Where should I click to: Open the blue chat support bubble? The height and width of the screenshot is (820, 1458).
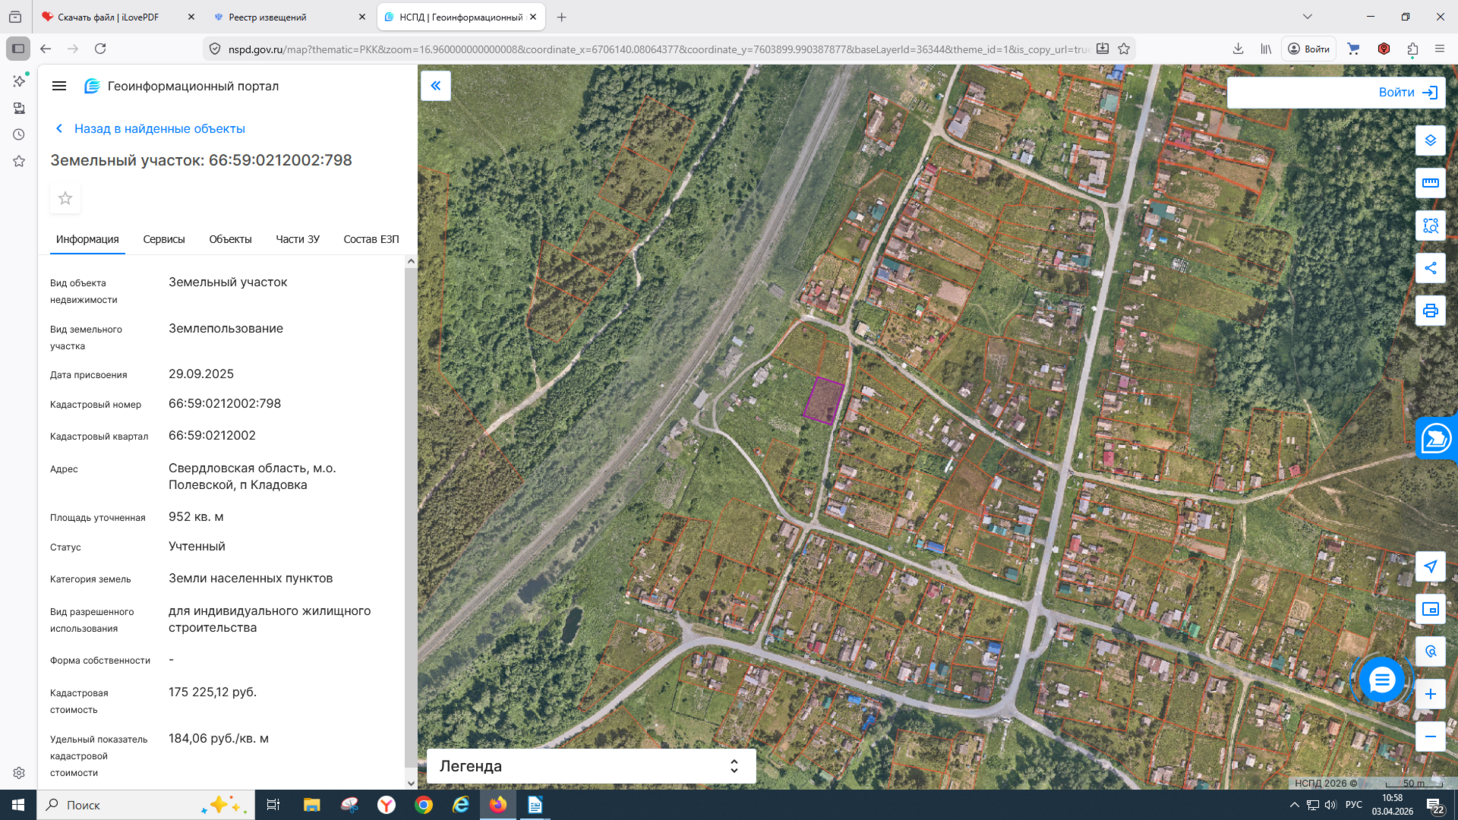[x=1382, y=680]
